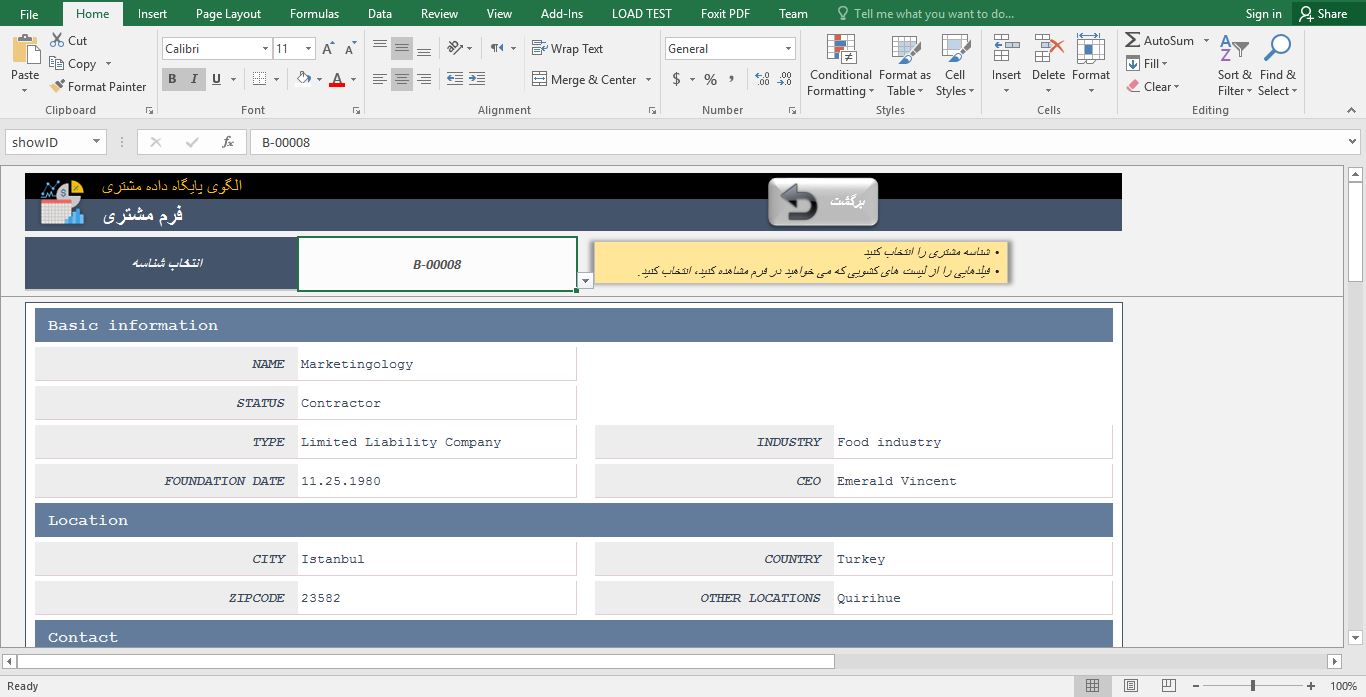Open the Fill dropdown

[x=1147, y=64]
